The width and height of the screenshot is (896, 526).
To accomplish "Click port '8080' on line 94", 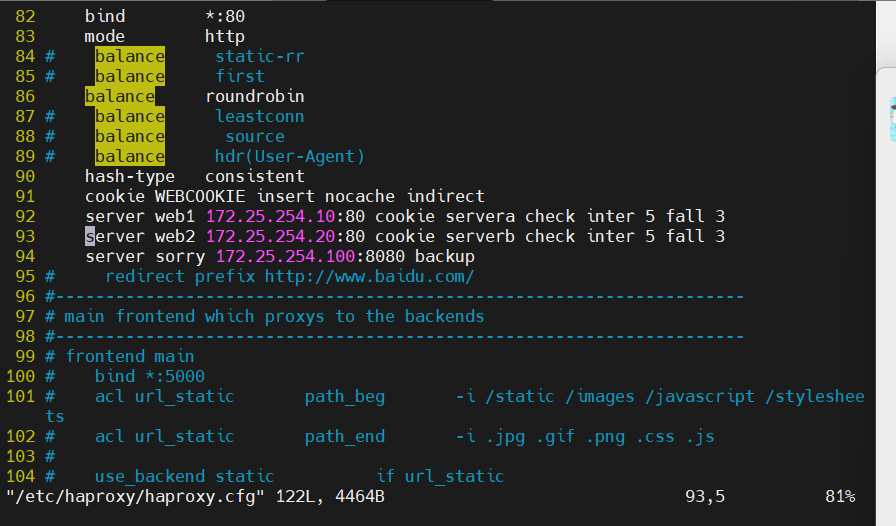I will click(385, 256).
